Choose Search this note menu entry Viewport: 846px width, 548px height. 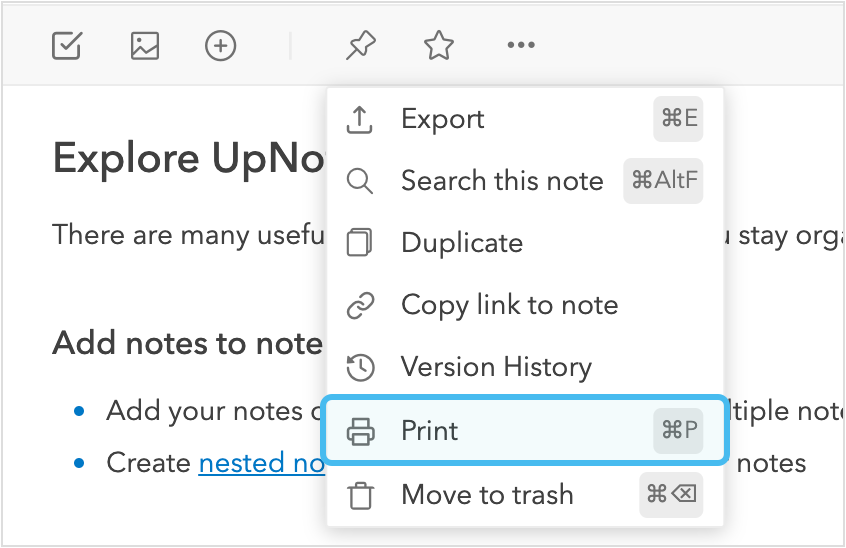coord(501,181)
